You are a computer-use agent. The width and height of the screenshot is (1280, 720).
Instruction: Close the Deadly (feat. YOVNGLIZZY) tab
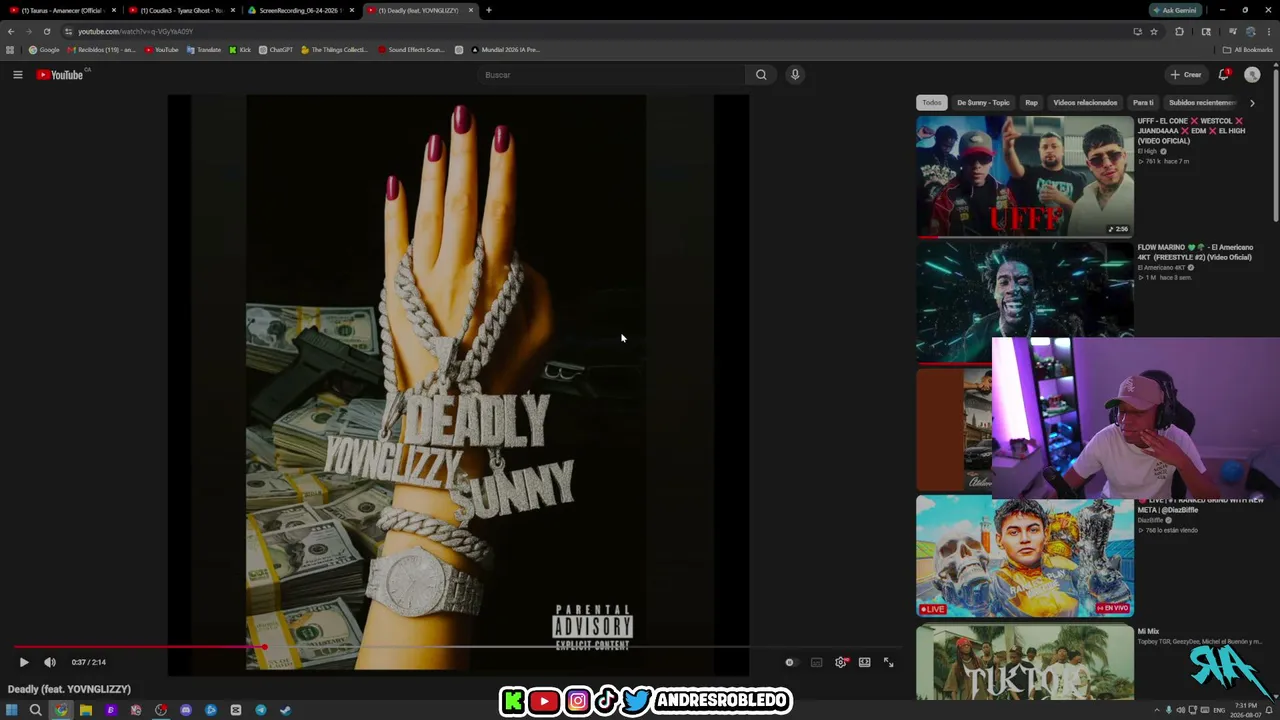click(471, 10)
